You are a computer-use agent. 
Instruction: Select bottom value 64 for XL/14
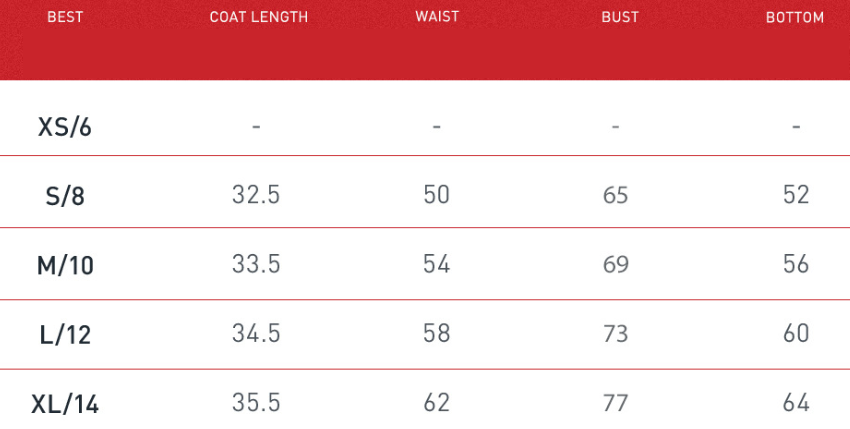pyautogui.click(x=796, y=403)
